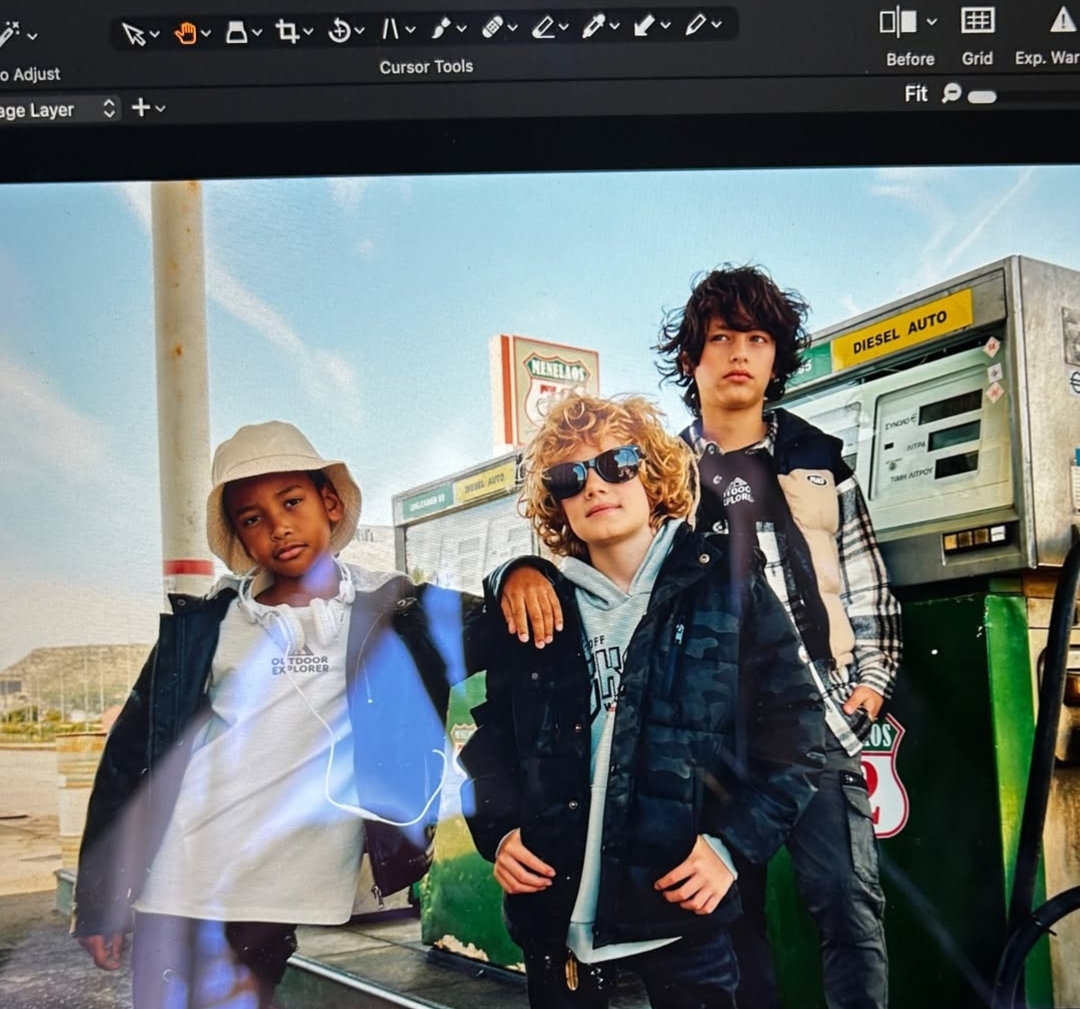Choose the Heal bandage tool

coord(492,28)
